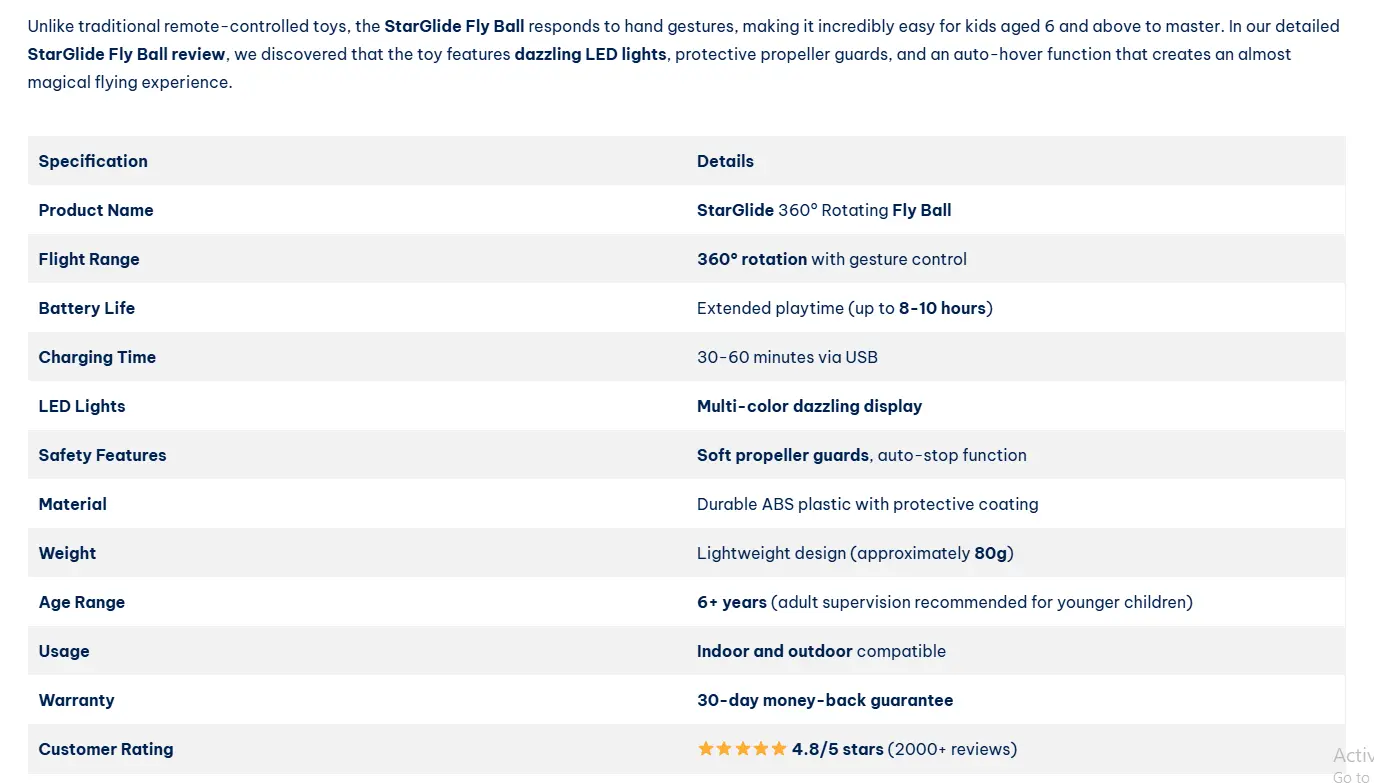Click the first star in Customer Rating
The height and width of the screenshot is (783, 1374).
pos(706,749)
